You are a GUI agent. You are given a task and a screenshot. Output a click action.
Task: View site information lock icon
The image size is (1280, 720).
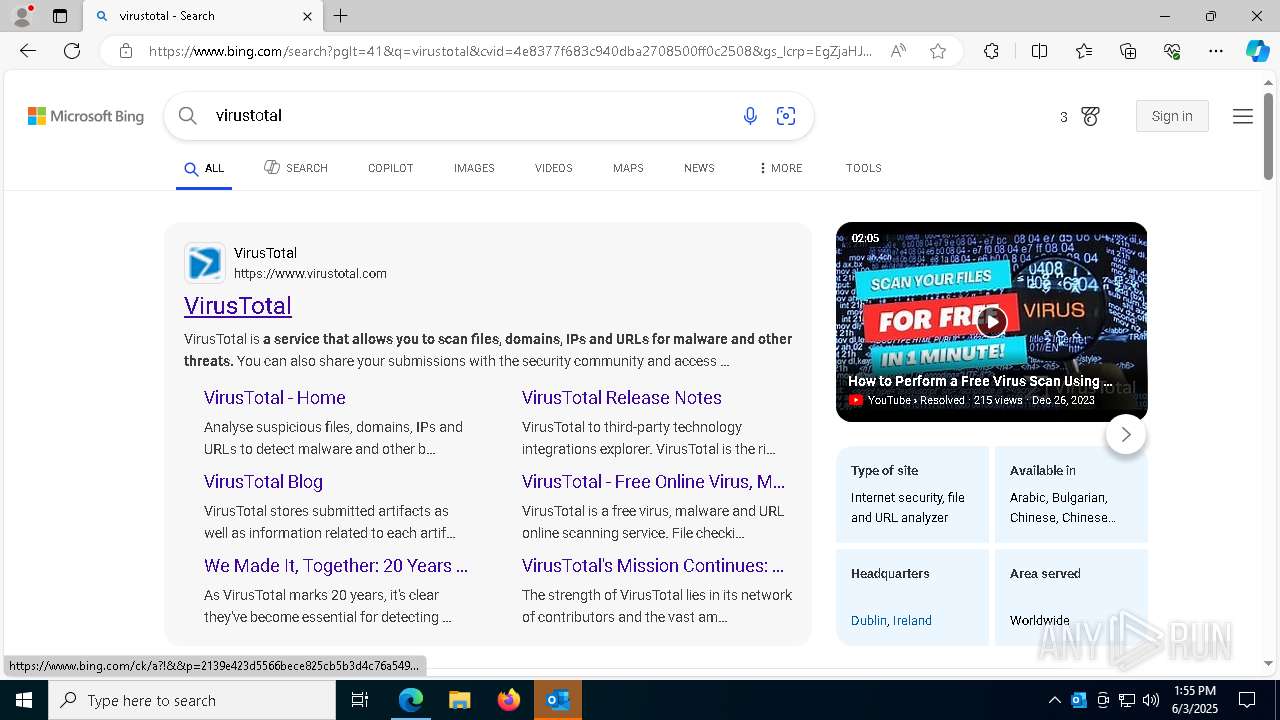(126, 51)
